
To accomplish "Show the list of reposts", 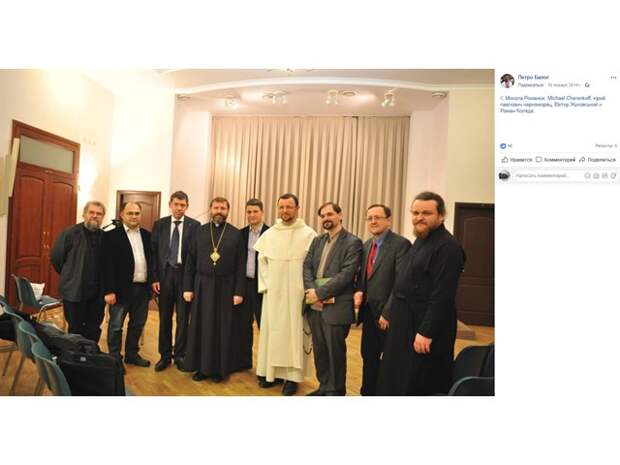I will coord(606,146).
